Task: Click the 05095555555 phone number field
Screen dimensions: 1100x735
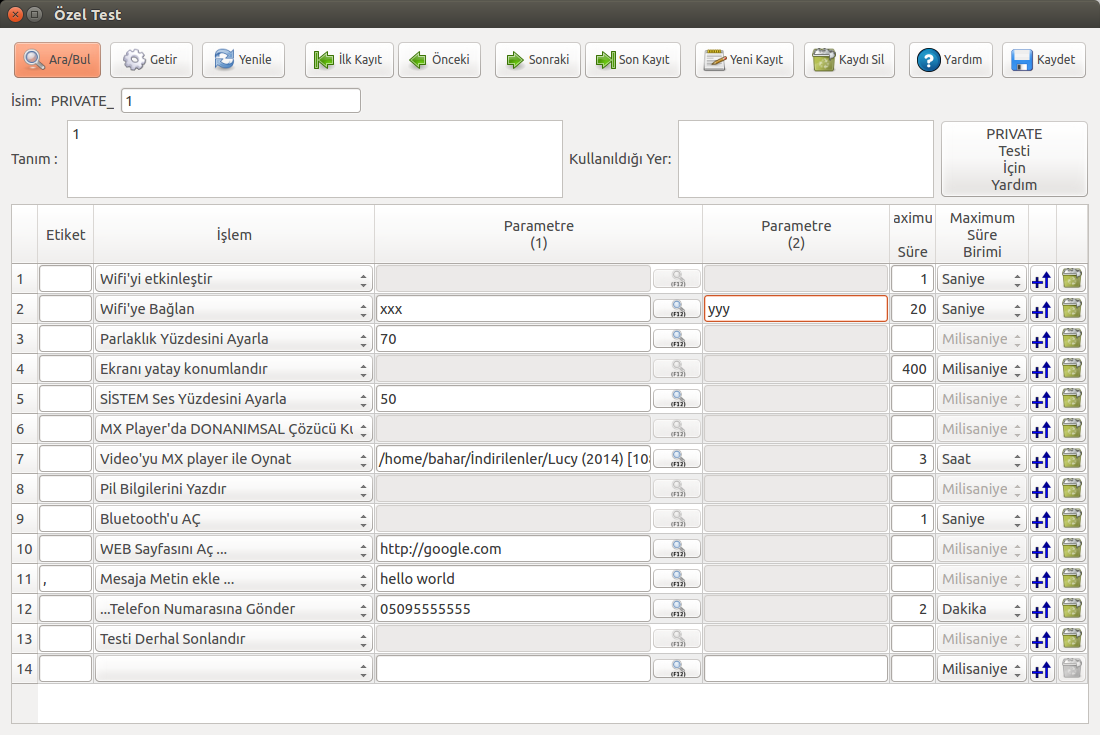Action: coord(514,609)
